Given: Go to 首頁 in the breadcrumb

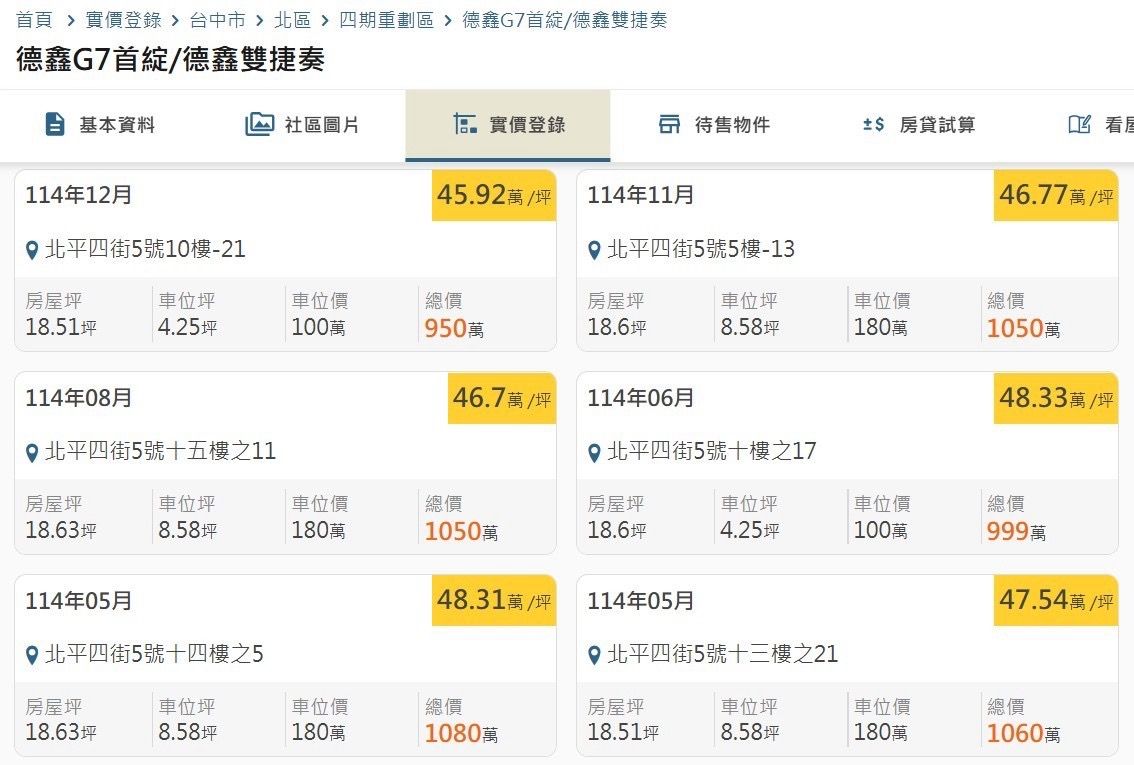Looking at the screenshot, I should click(x=34, y=20).
